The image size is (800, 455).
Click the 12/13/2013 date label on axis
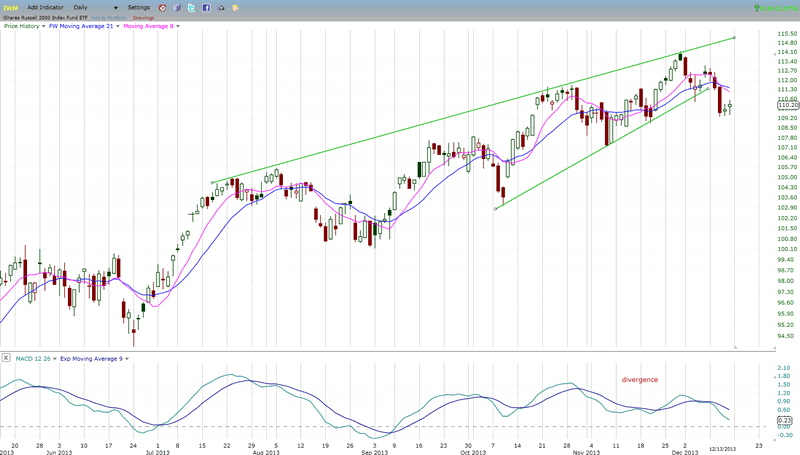(x=722, y=449)
